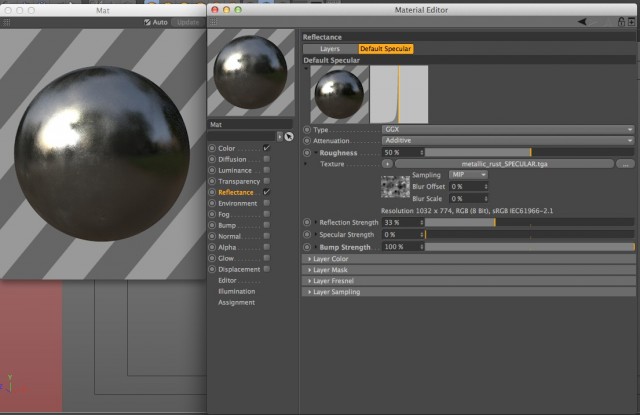Enable the Displacement channel checkbox
The width and height of the screenshot is (640, 415).
click(x=267, y=269)
